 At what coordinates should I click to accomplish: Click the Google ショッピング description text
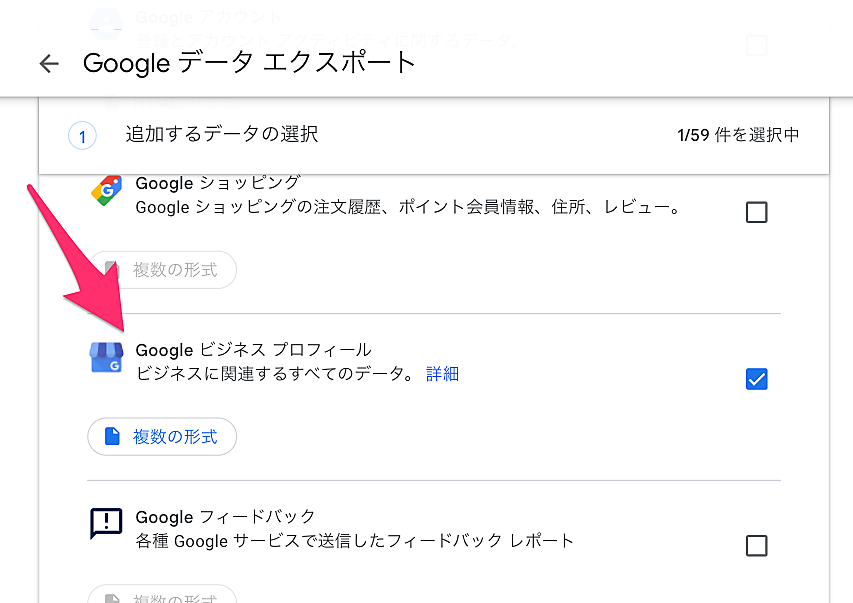(x=407, y=208)
